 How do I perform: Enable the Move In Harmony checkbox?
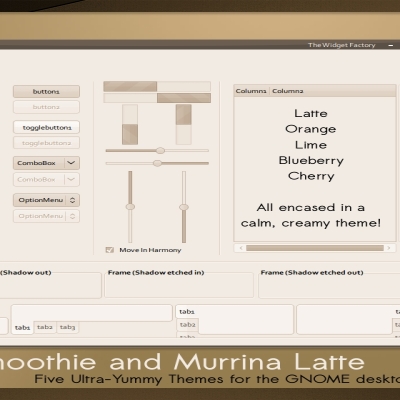109,250
